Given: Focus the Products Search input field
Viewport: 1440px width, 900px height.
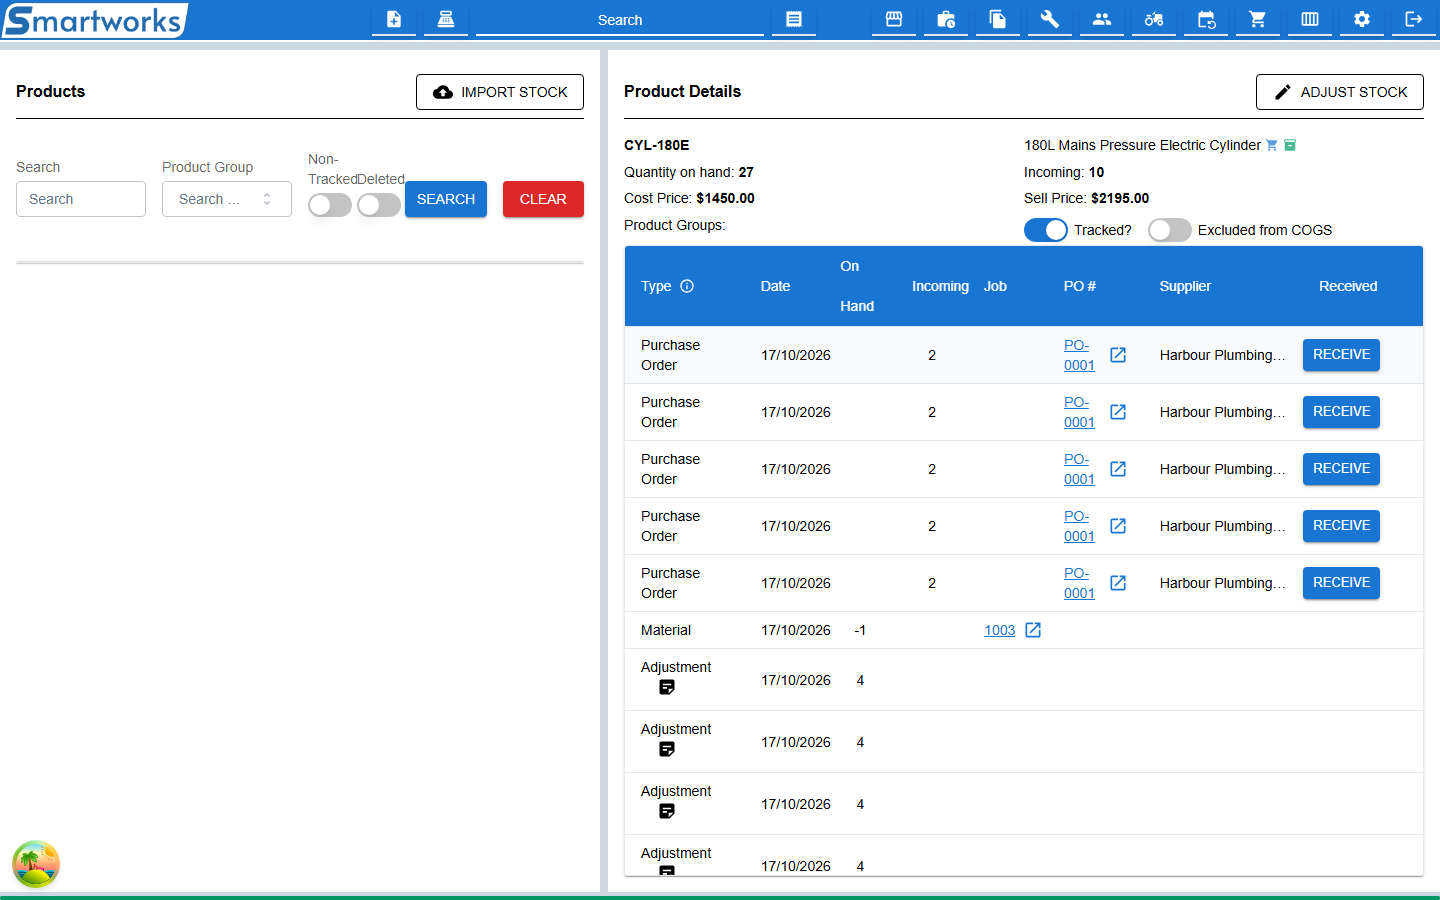Looking at the screenshot, I should coord(81,199).
